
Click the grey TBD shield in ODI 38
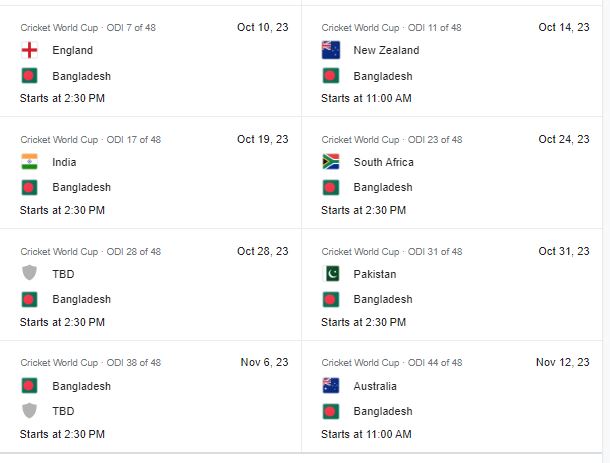tap(29, 411)
